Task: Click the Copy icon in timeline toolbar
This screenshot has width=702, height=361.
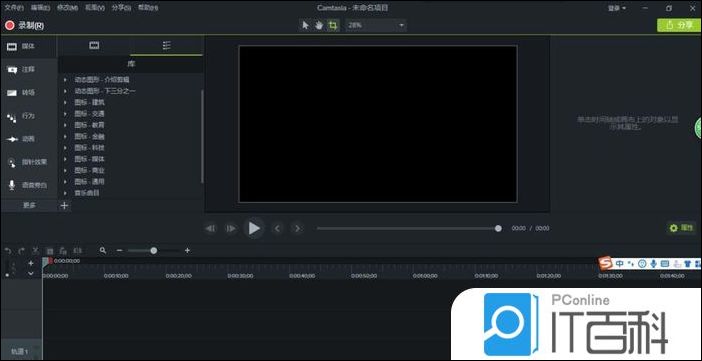Action: pos(50,251)
